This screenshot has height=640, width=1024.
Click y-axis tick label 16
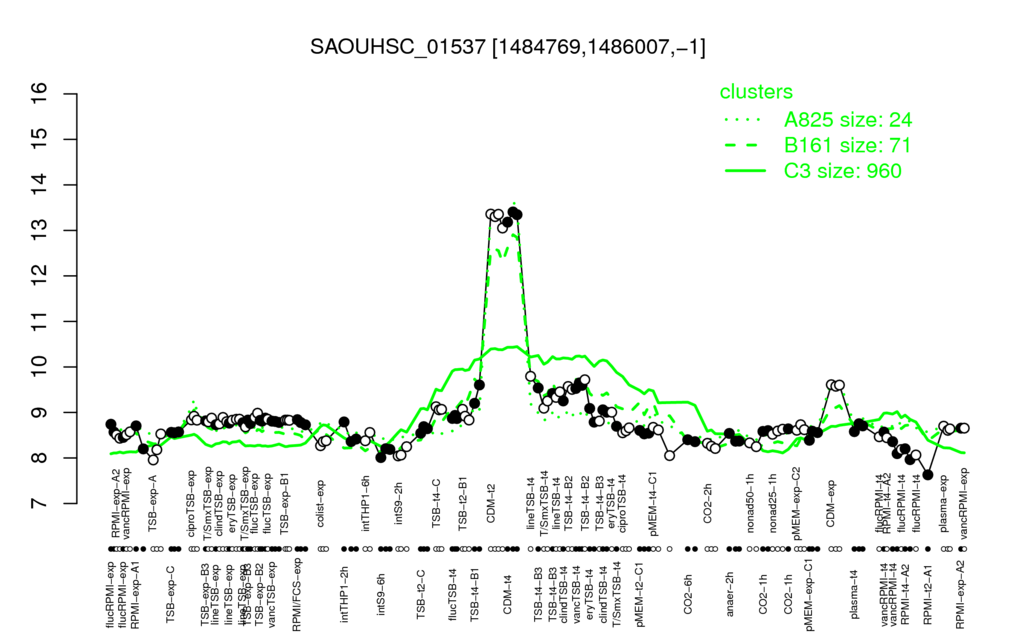point(40,94)
